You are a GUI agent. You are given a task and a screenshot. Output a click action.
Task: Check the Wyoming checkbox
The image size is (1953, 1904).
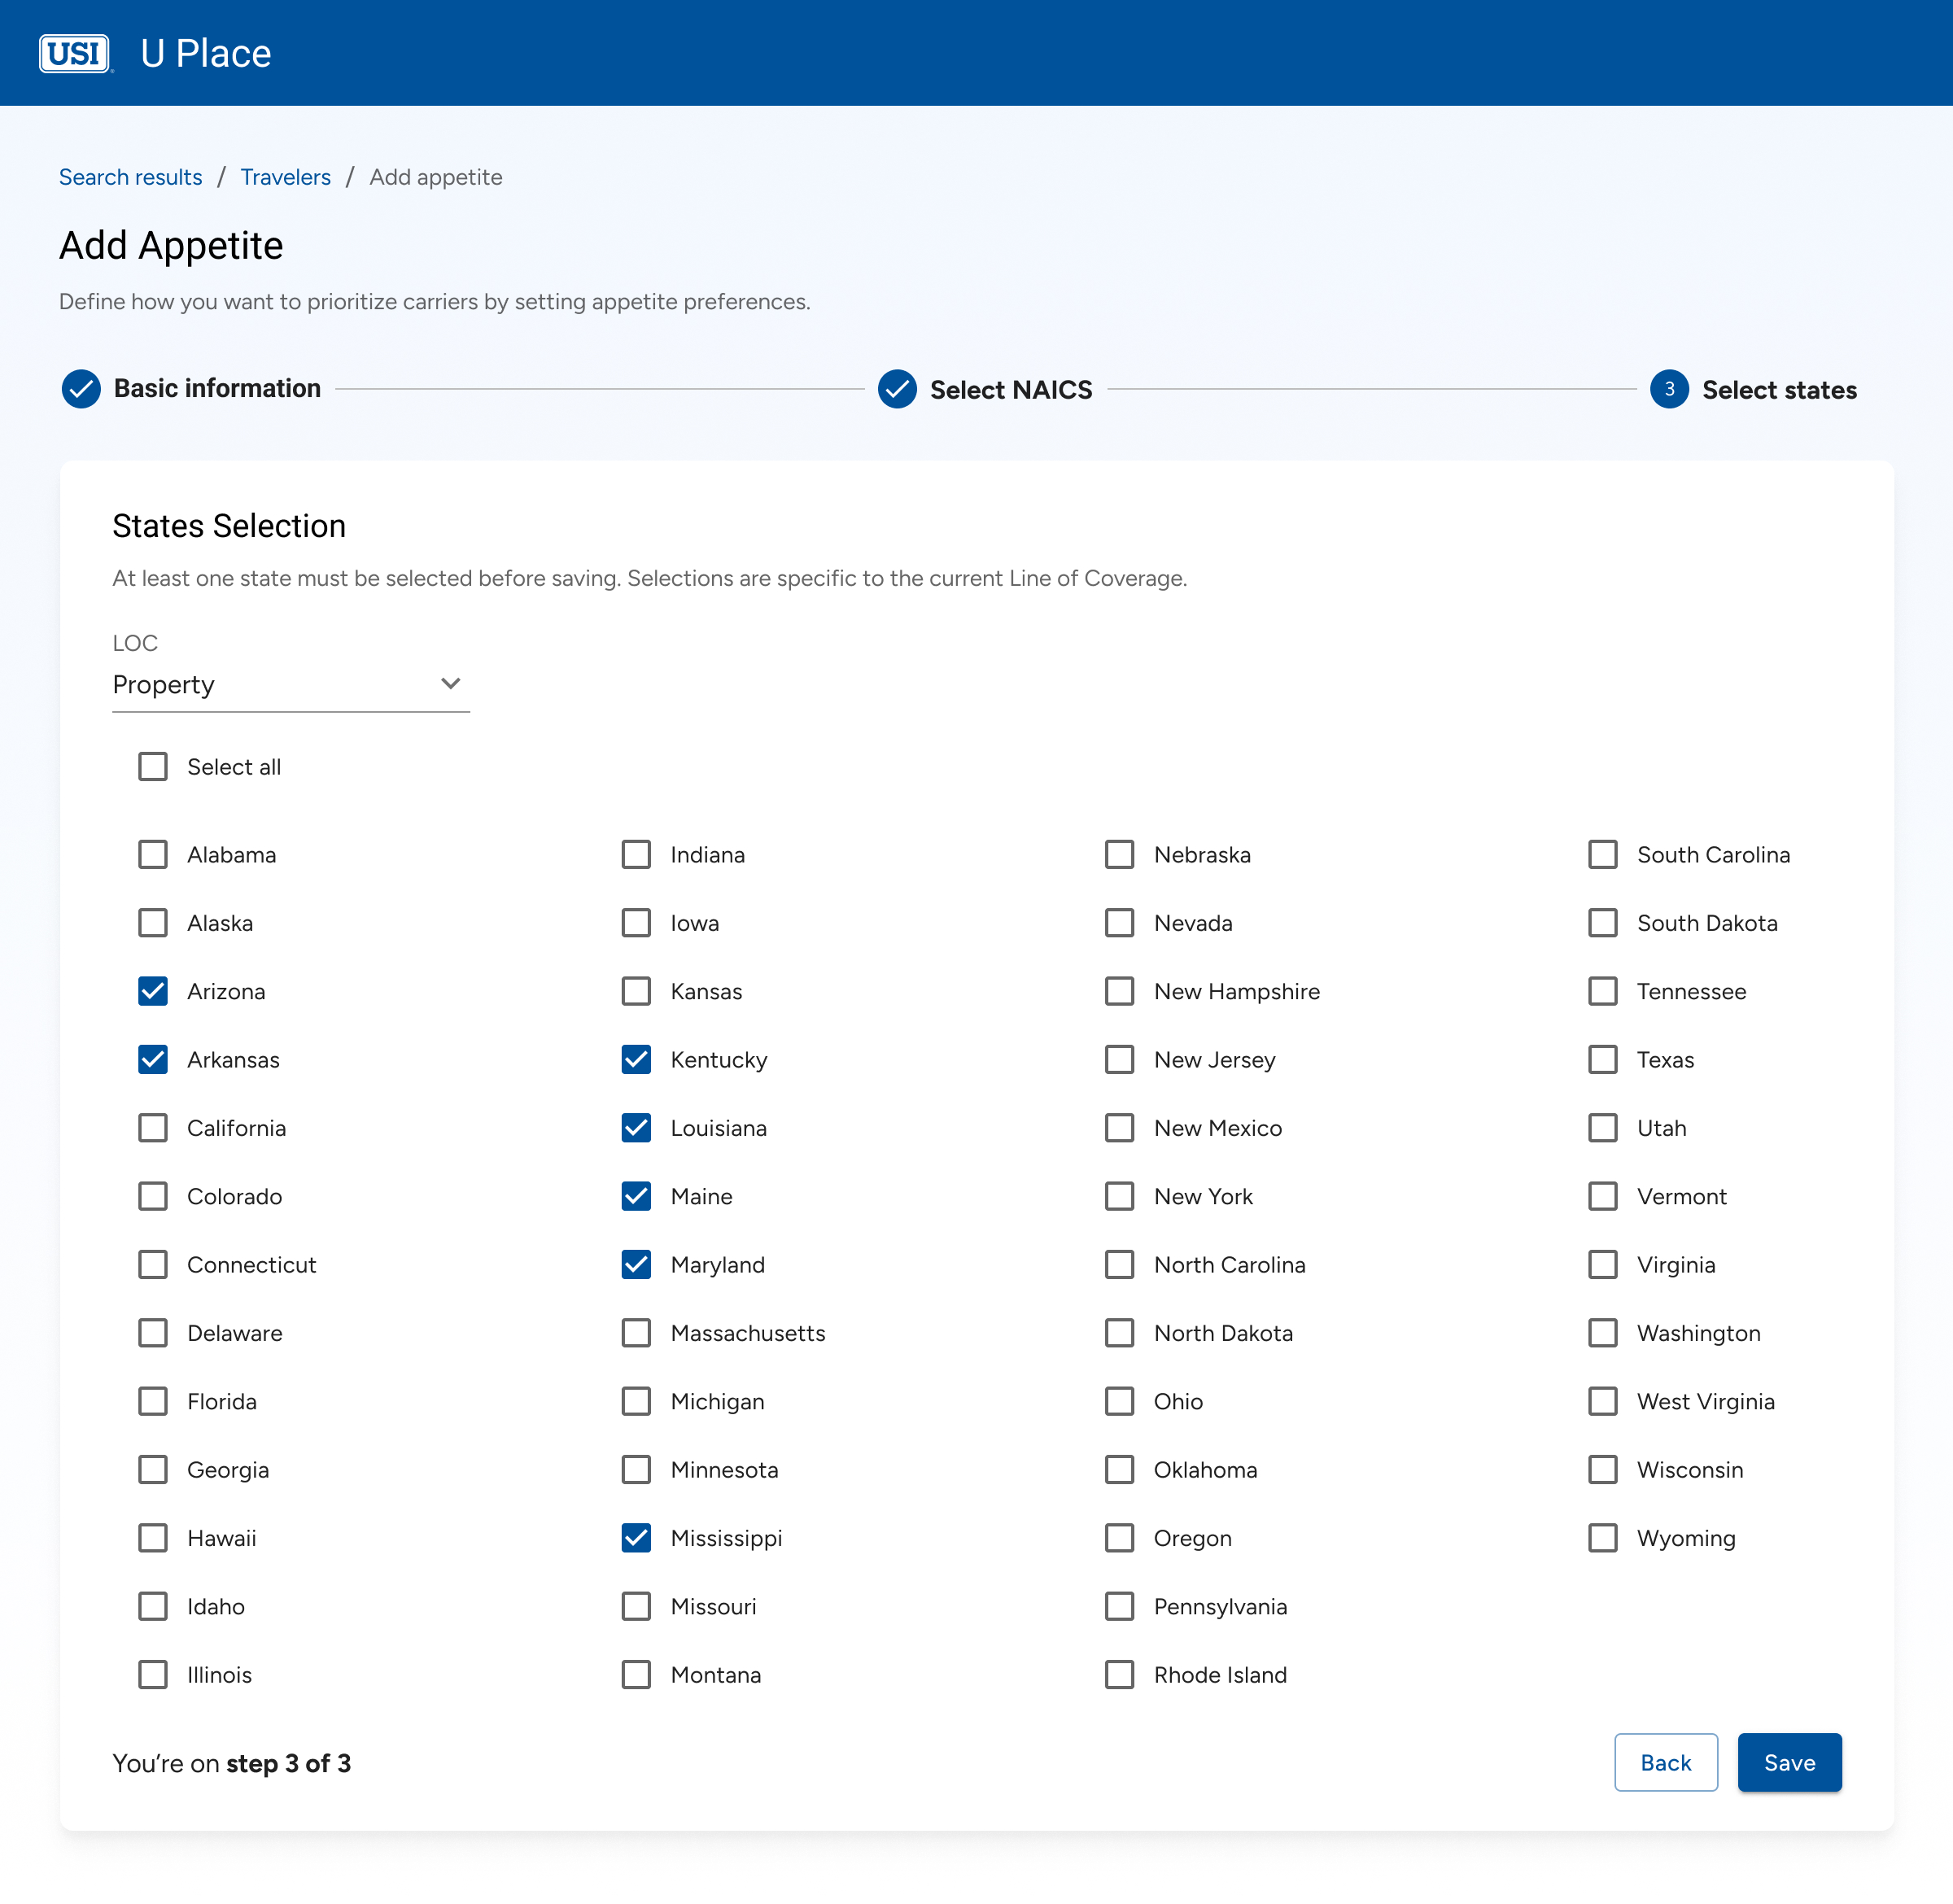pyautogui.click(x=1603, y=1538)
